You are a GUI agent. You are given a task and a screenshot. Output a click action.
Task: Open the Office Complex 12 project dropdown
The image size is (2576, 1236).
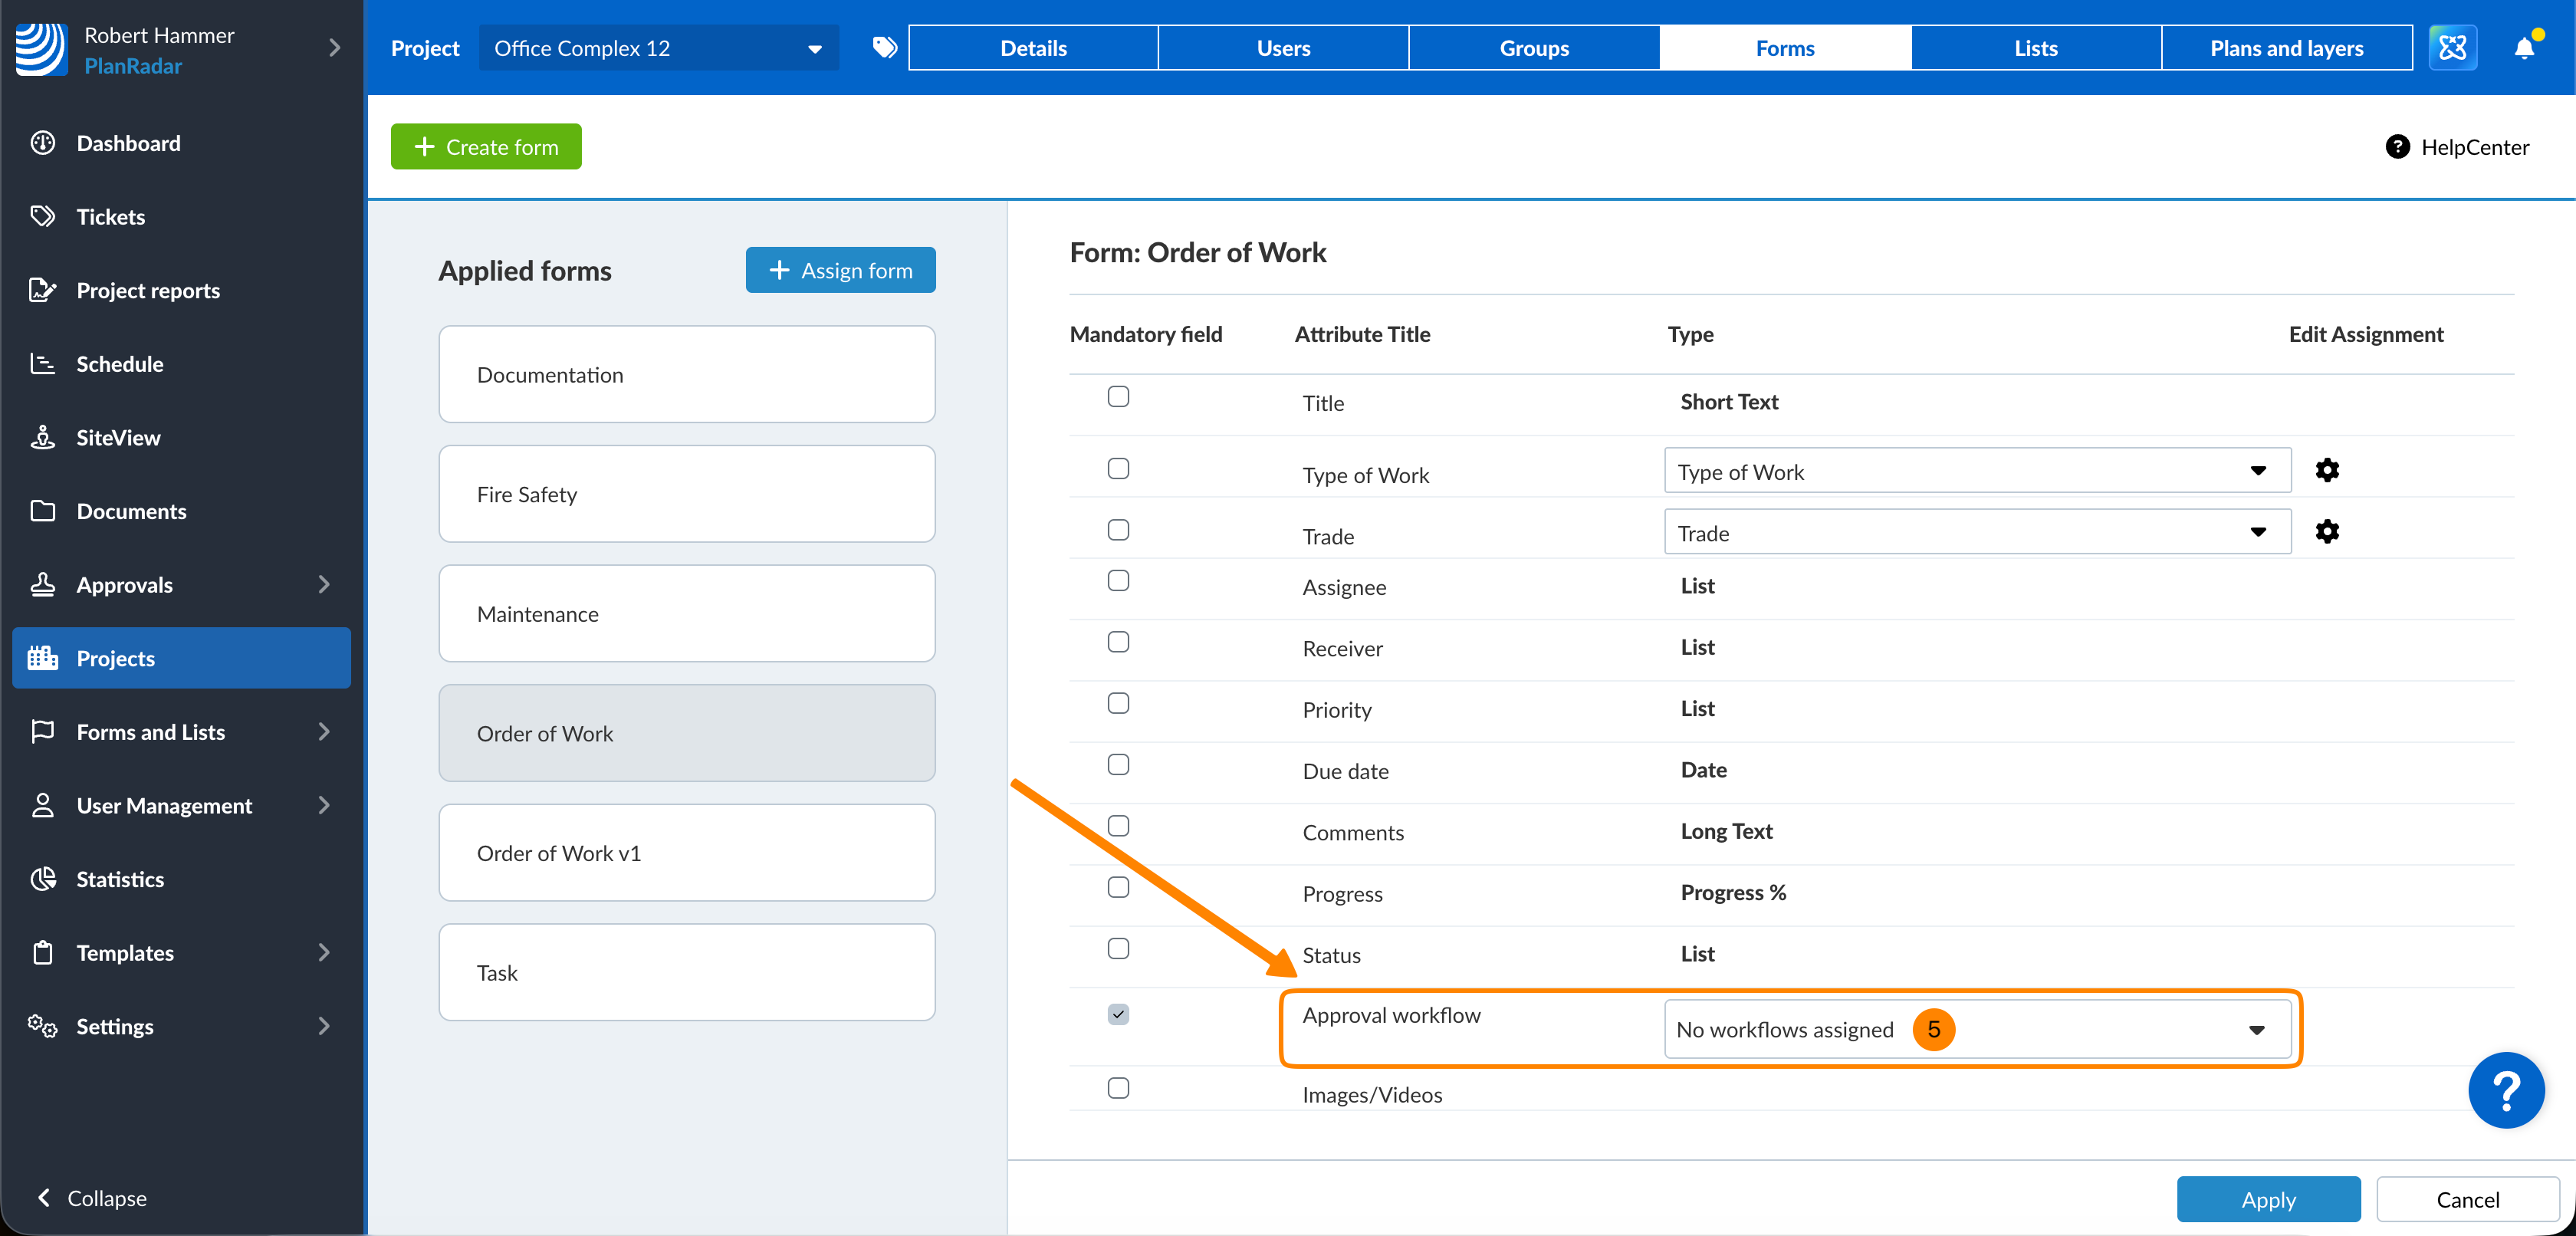(658, 48)
